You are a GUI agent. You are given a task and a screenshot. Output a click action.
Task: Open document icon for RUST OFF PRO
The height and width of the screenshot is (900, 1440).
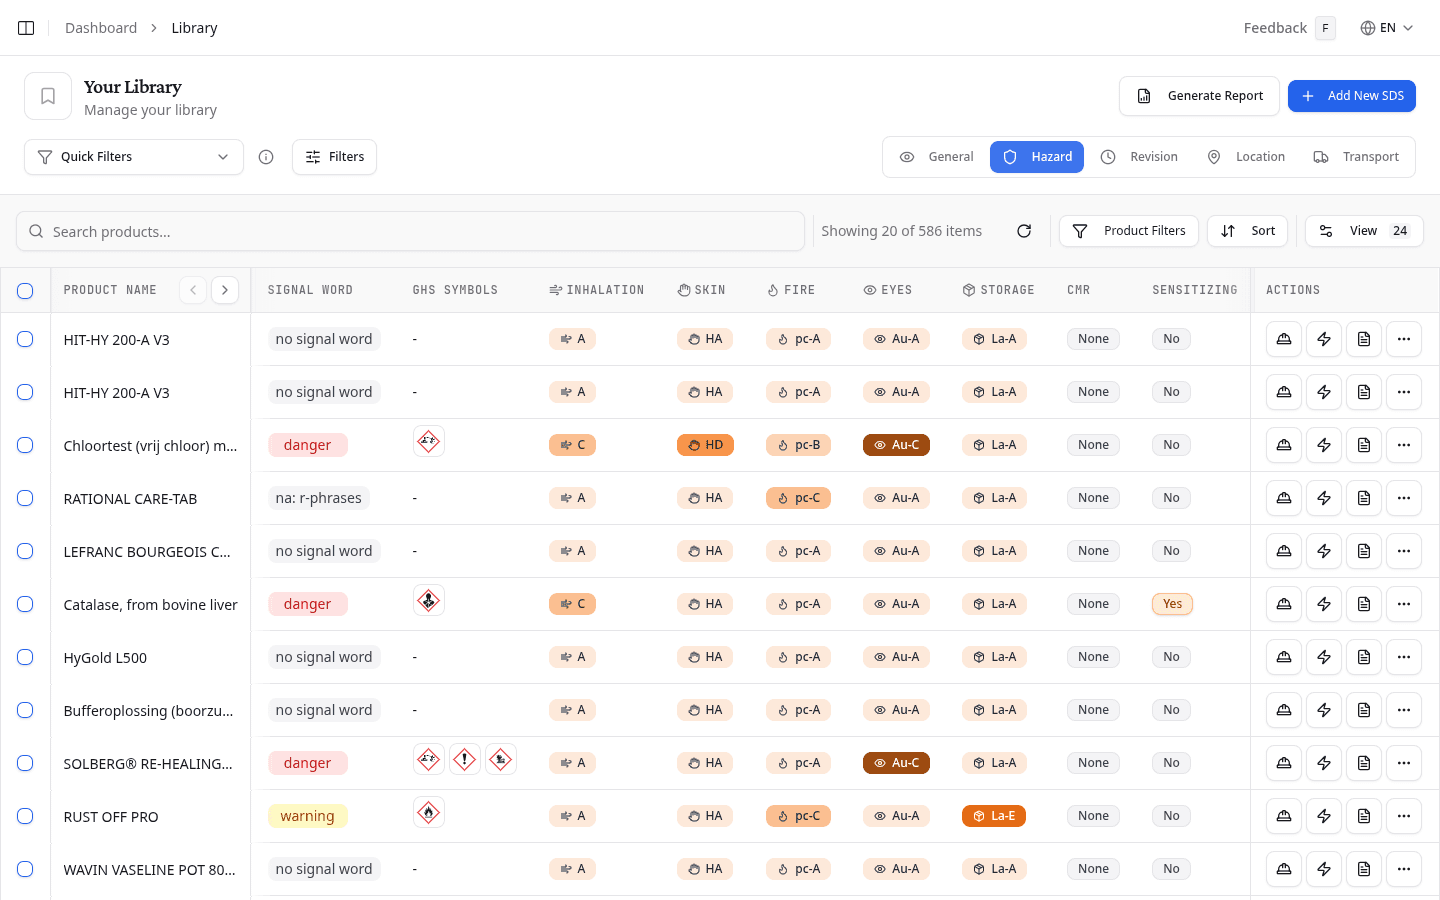pos(1364,816)
